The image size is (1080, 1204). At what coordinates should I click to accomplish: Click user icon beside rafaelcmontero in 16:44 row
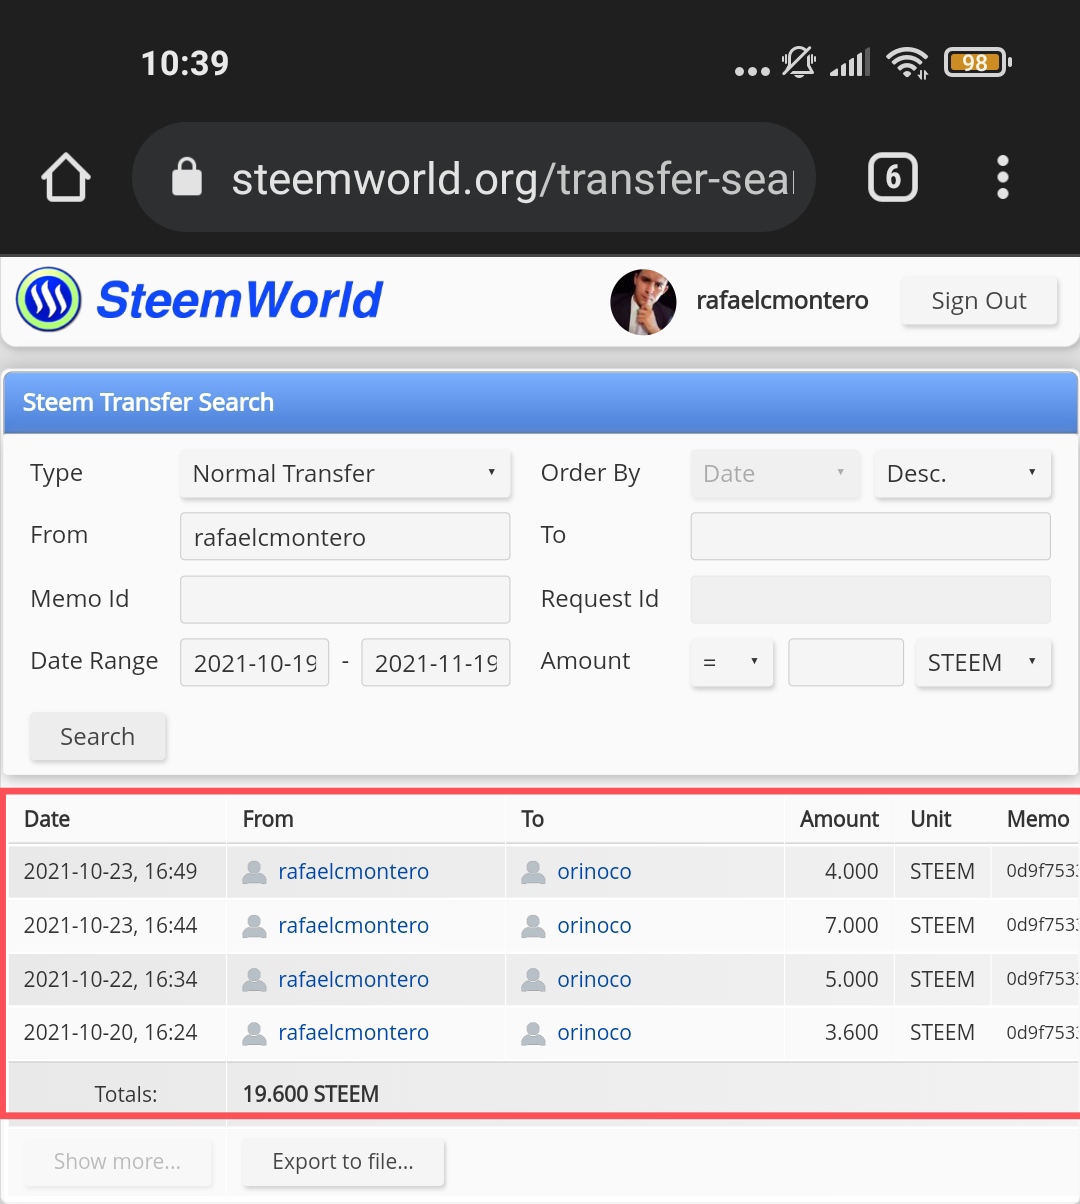coord(255,926)
